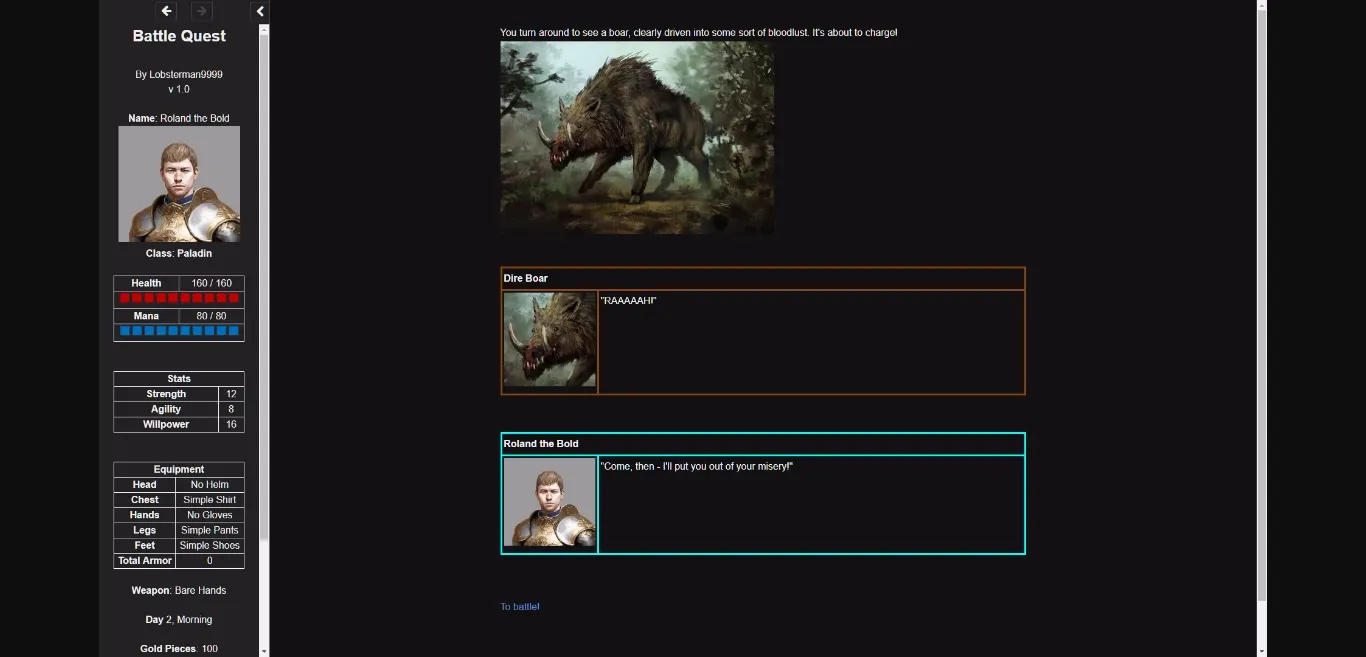Click the back arrow in the sidebar
The width and height of the screenshot is (1366, 657).
167,11
